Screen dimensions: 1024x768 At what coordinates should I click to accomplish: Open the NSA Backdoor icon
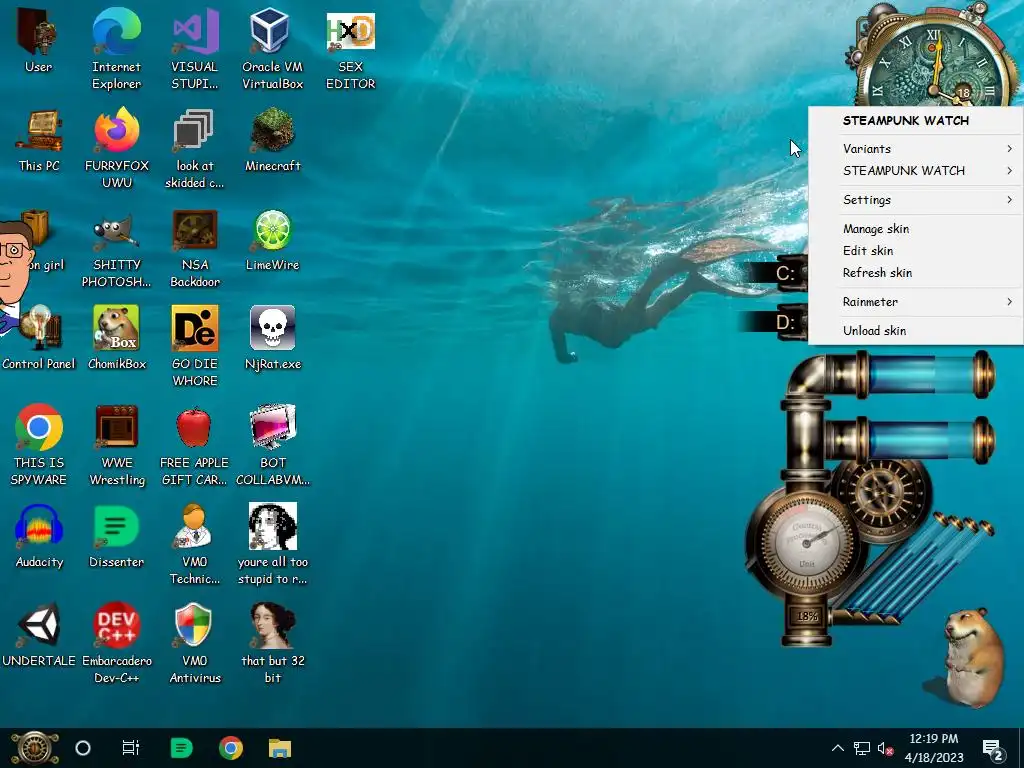[x=195, y=231]
